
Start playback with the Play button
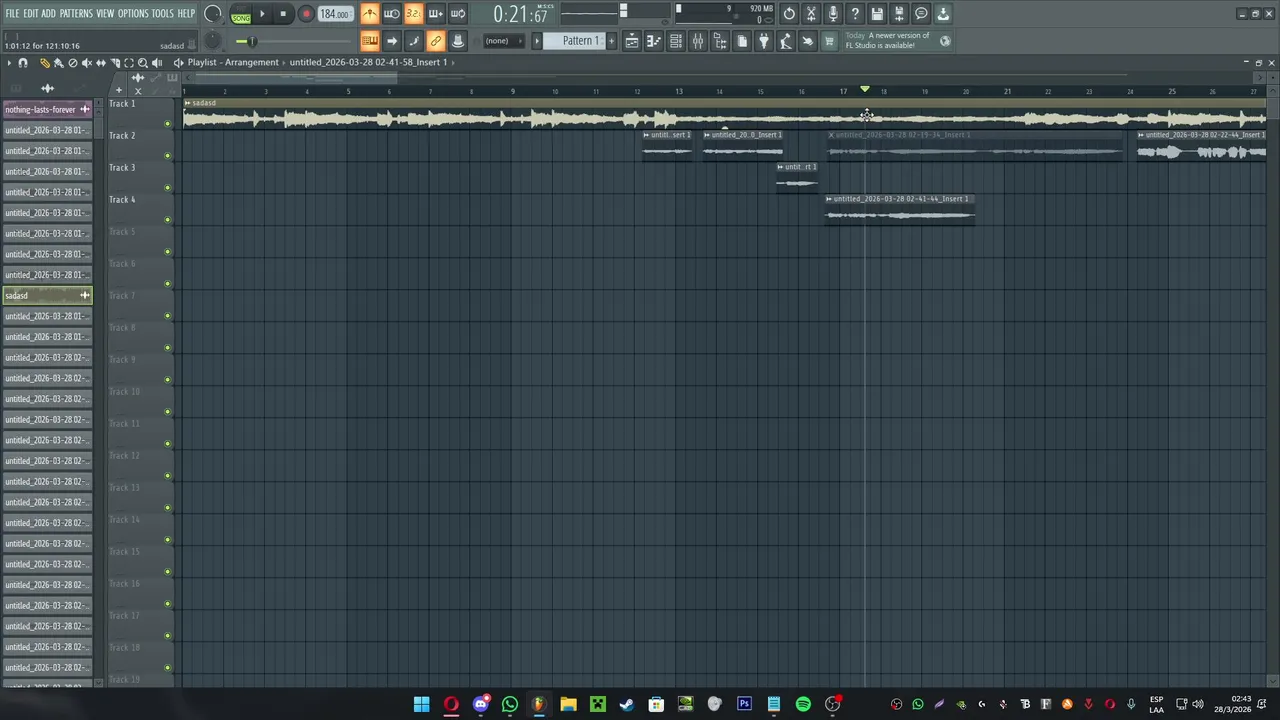[262, 14]
